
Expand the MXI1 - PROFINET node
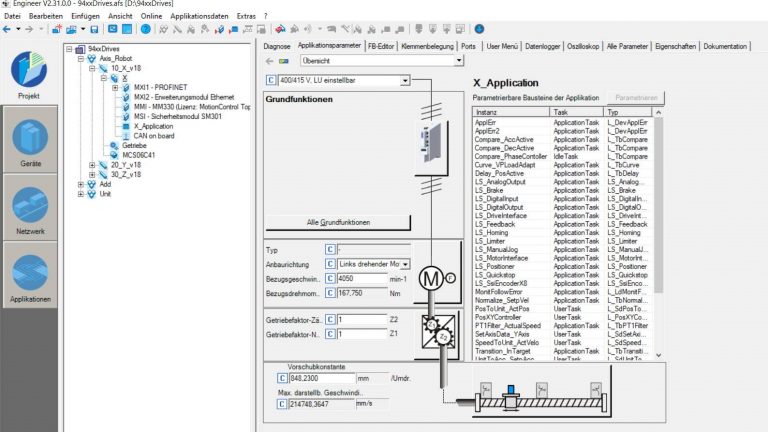pyautogui.click(x=115, y=88)
